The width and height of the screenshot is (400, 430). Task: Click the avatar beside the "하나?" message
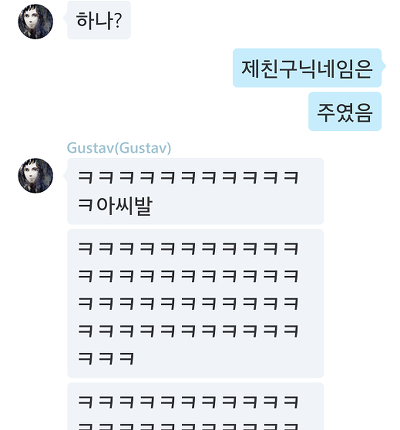(35, 22)
